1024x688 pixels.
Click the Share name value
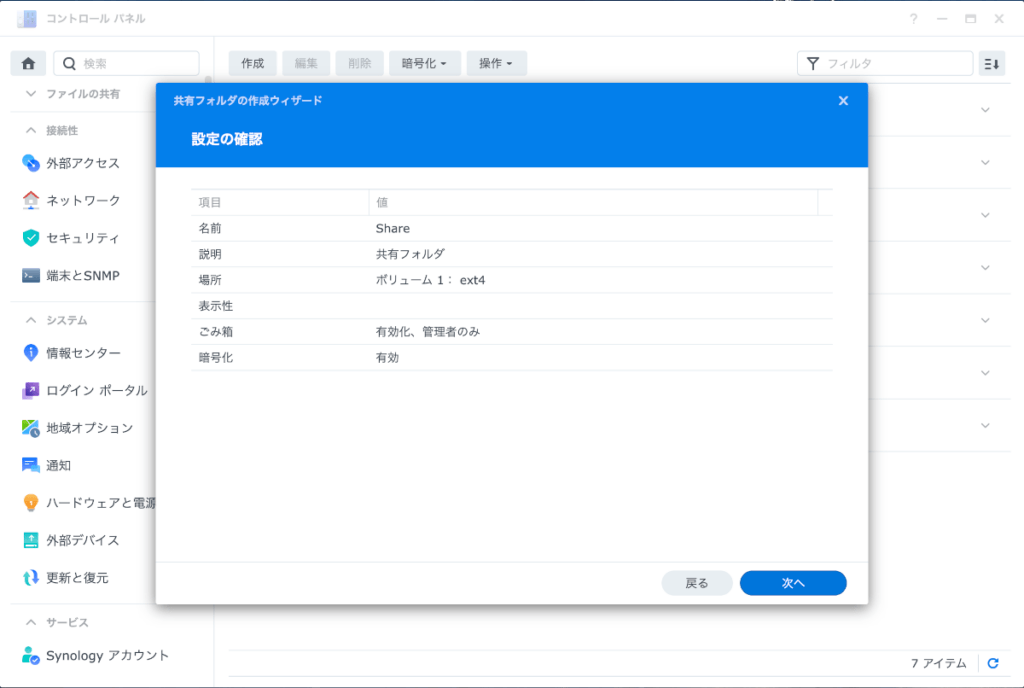(392, 228)
